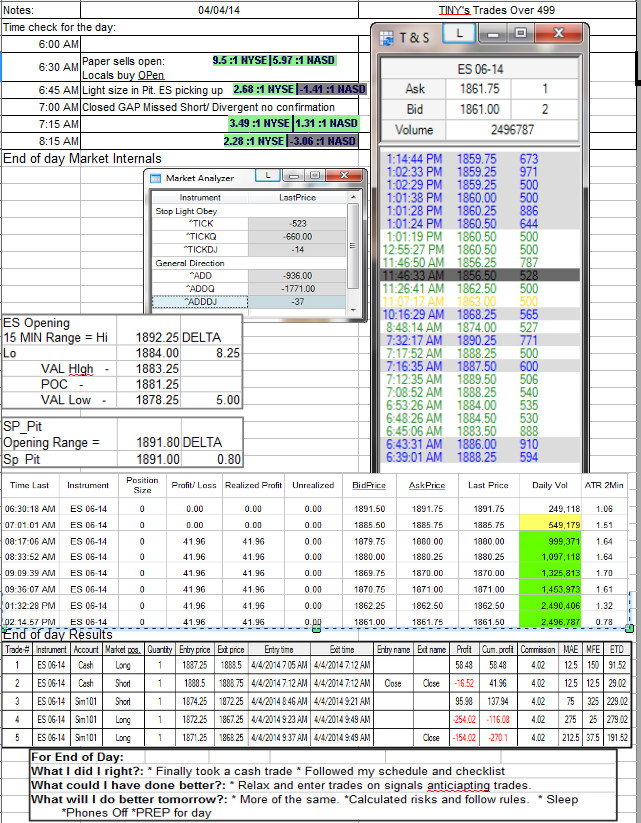Click the Market Analyzer window icon
Viewport: 641px width, 823px height.
tap(155, 178)
